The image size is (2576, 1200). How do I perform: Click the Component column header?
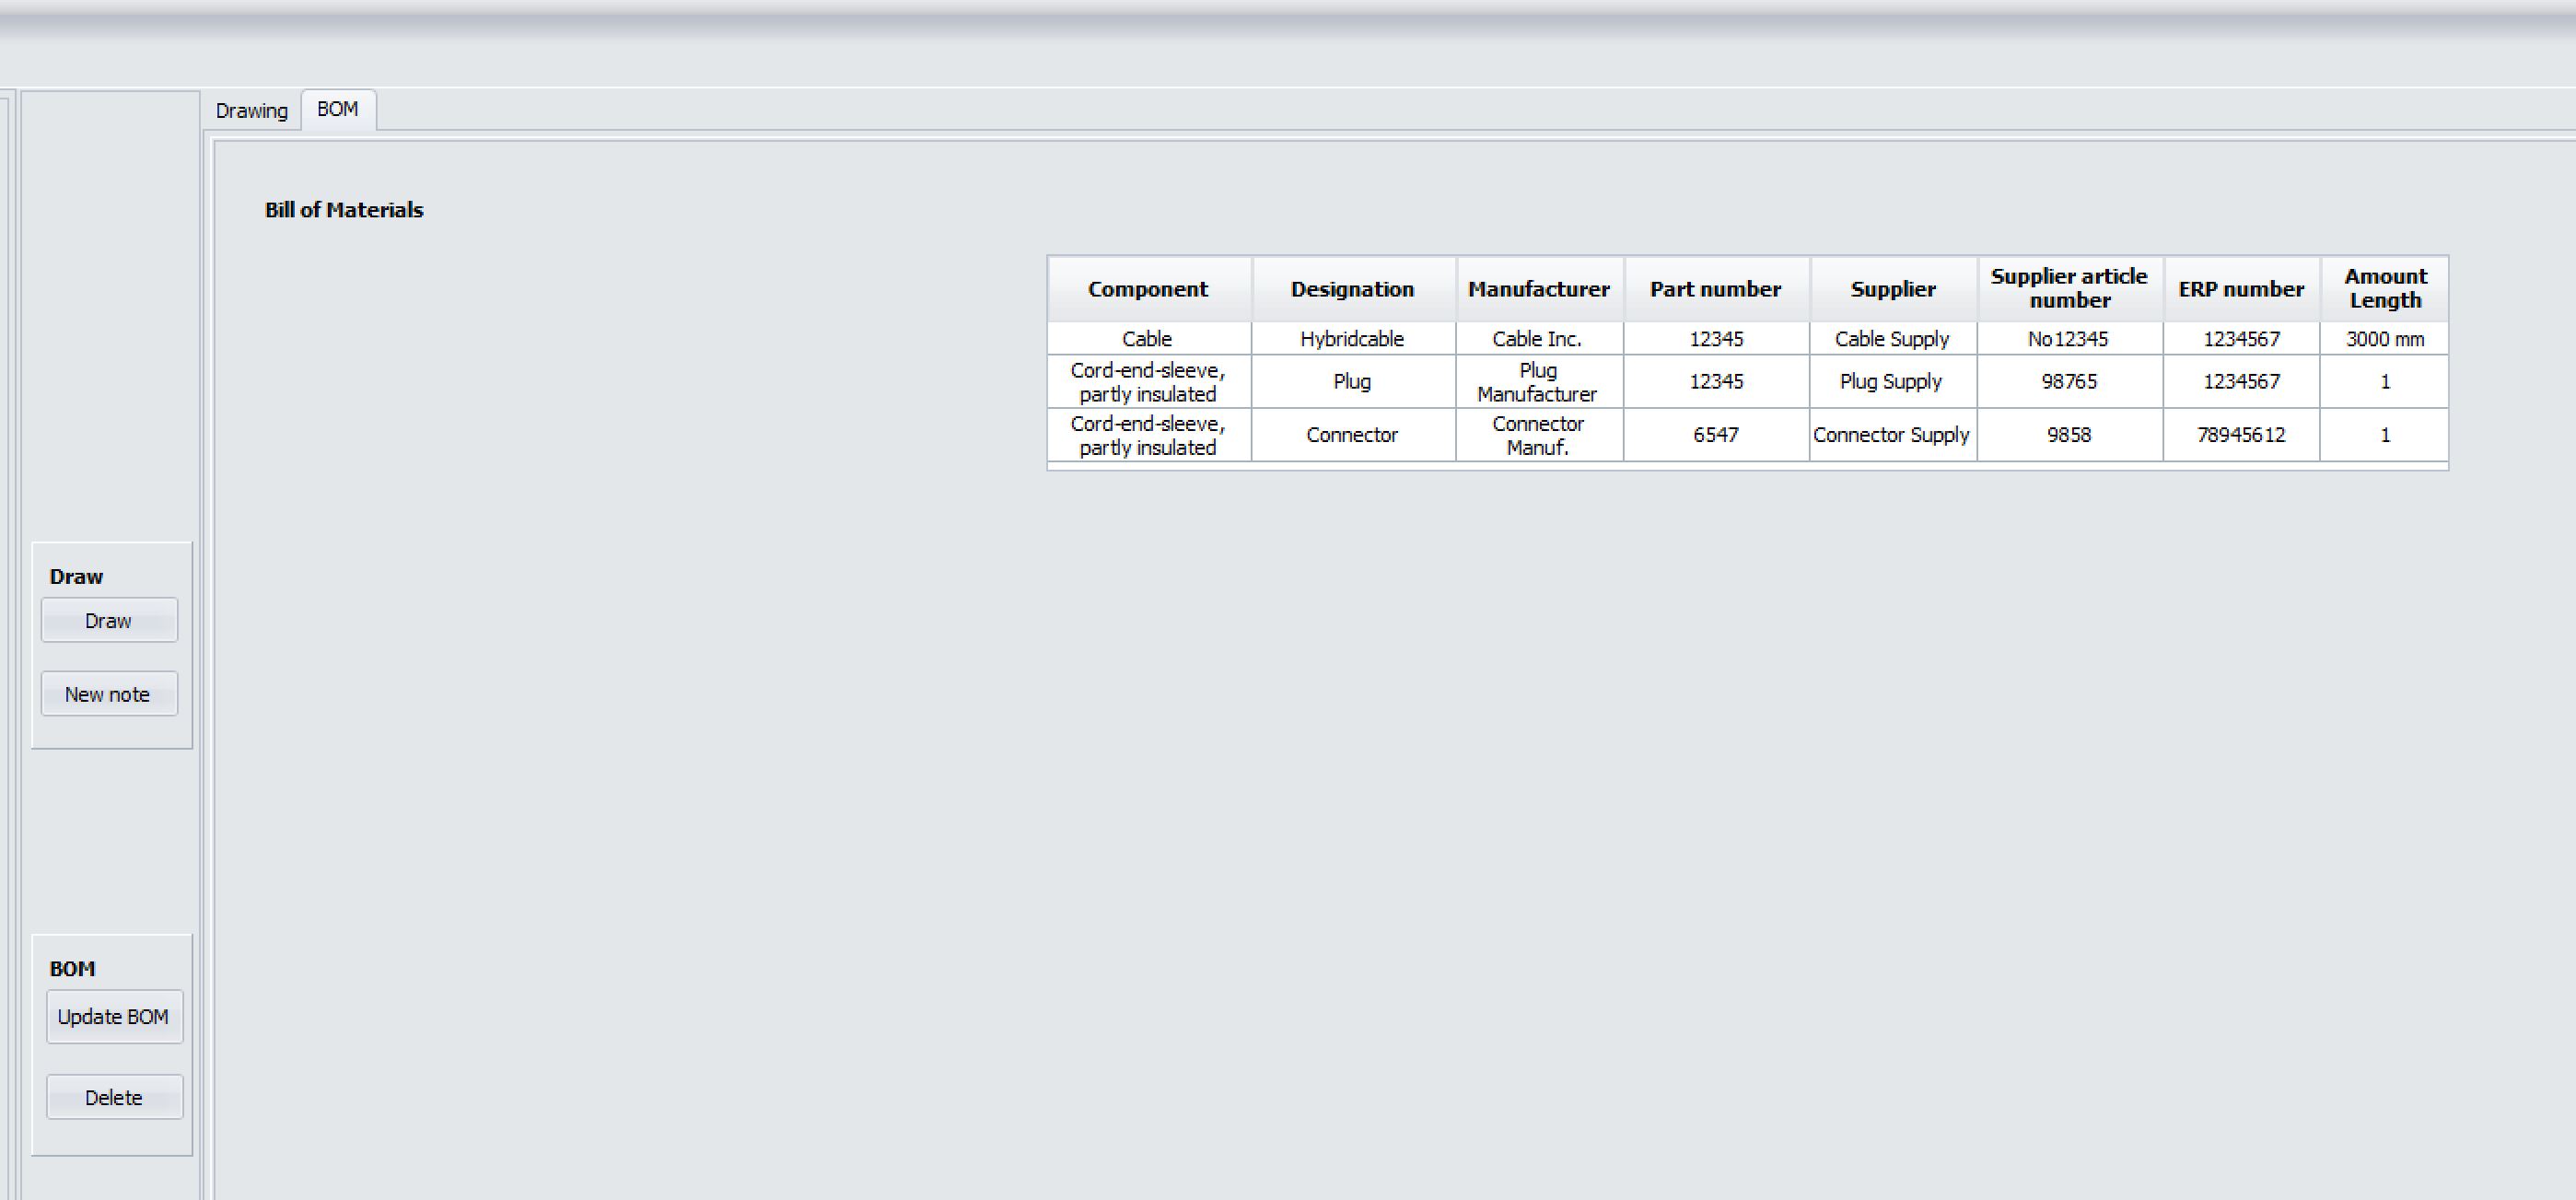pos(1148,289)
